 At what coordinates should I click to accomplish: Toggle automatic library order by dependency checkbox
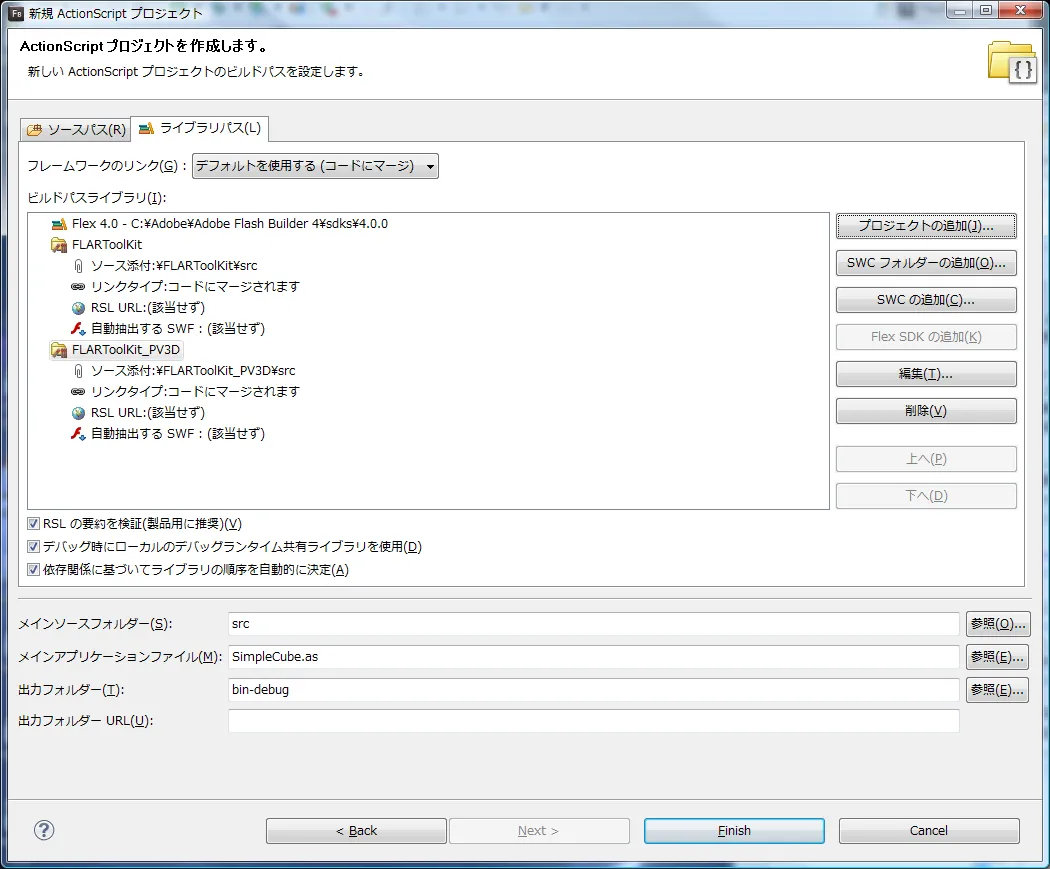tap(33, 570)
